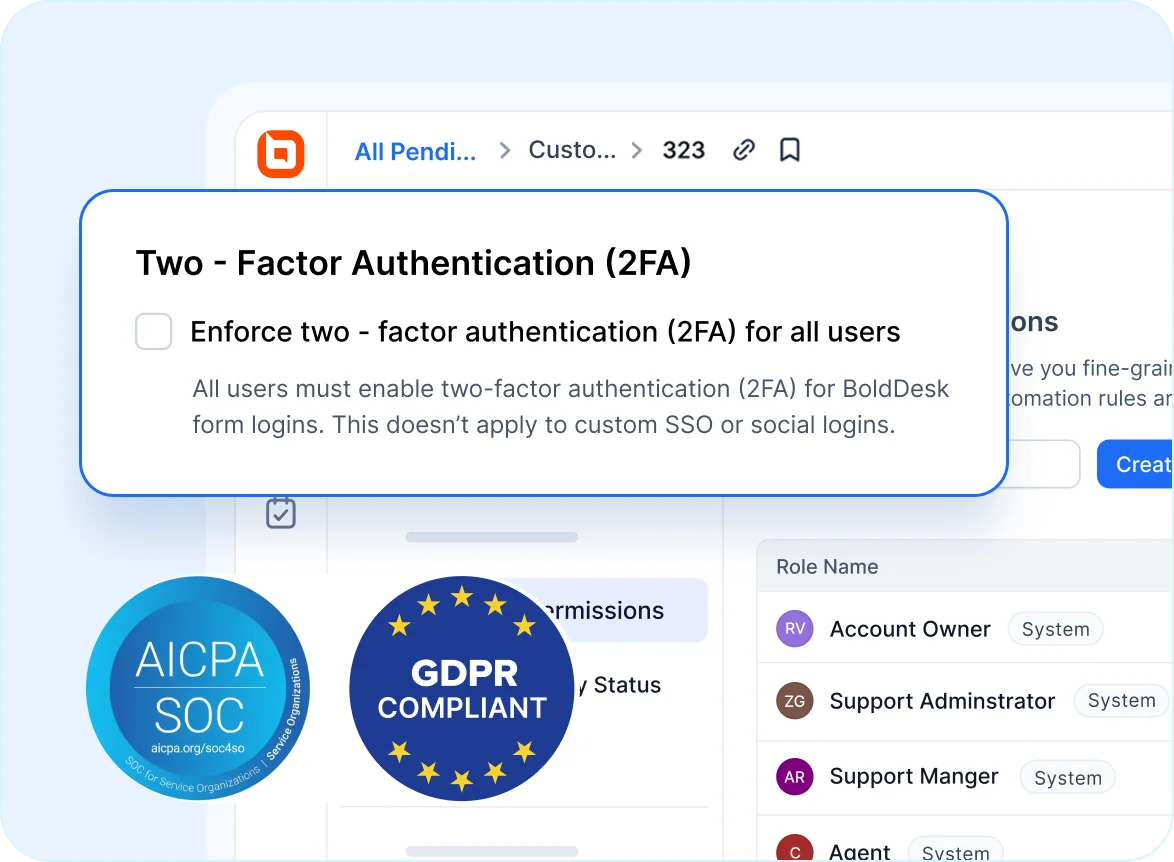The image size is (1174, 862).
Task: Expand the chevron before ticket 323
Action: [636, 150]
